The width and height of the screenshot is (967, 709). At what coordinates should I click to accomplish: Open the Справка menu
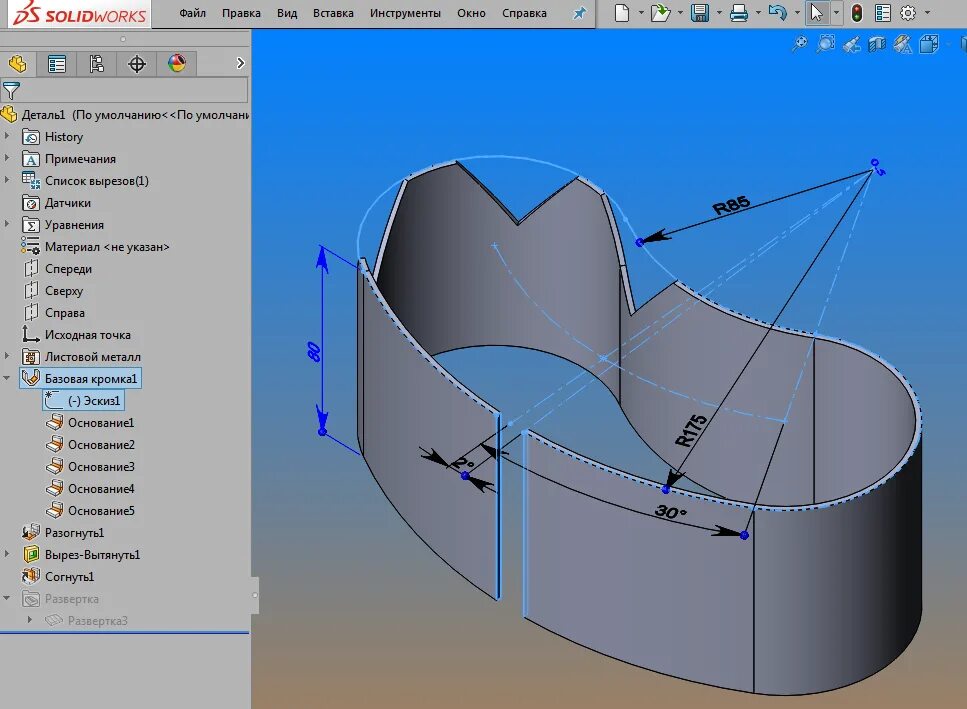point(524,13)
